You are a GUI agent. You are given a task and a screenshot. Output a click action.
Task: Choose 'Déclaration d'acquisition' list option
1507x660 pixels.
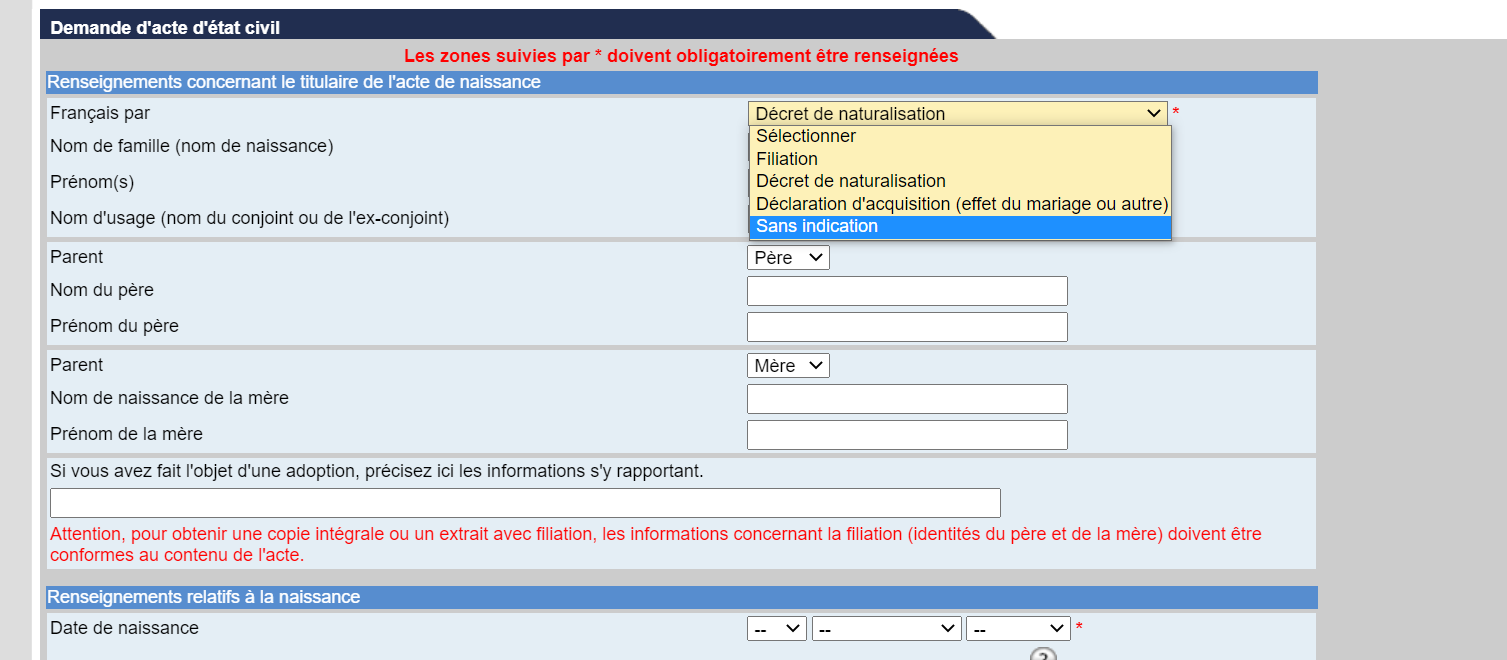(960, 204)
